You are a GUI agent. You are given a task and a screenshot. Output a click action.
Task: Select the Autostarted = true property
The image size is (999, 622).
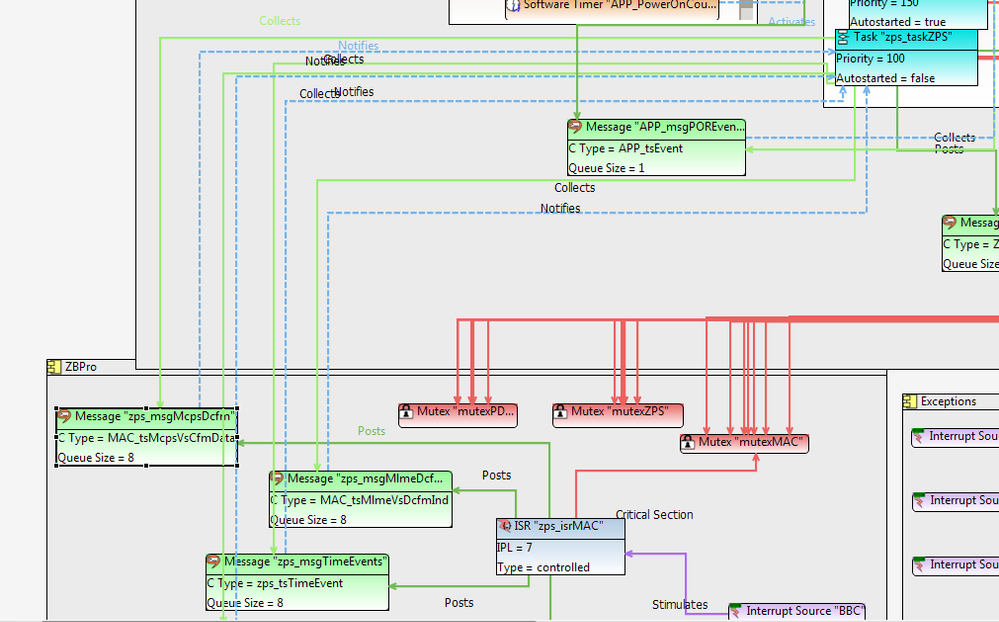pyautogui.click(x=898, y=22)
